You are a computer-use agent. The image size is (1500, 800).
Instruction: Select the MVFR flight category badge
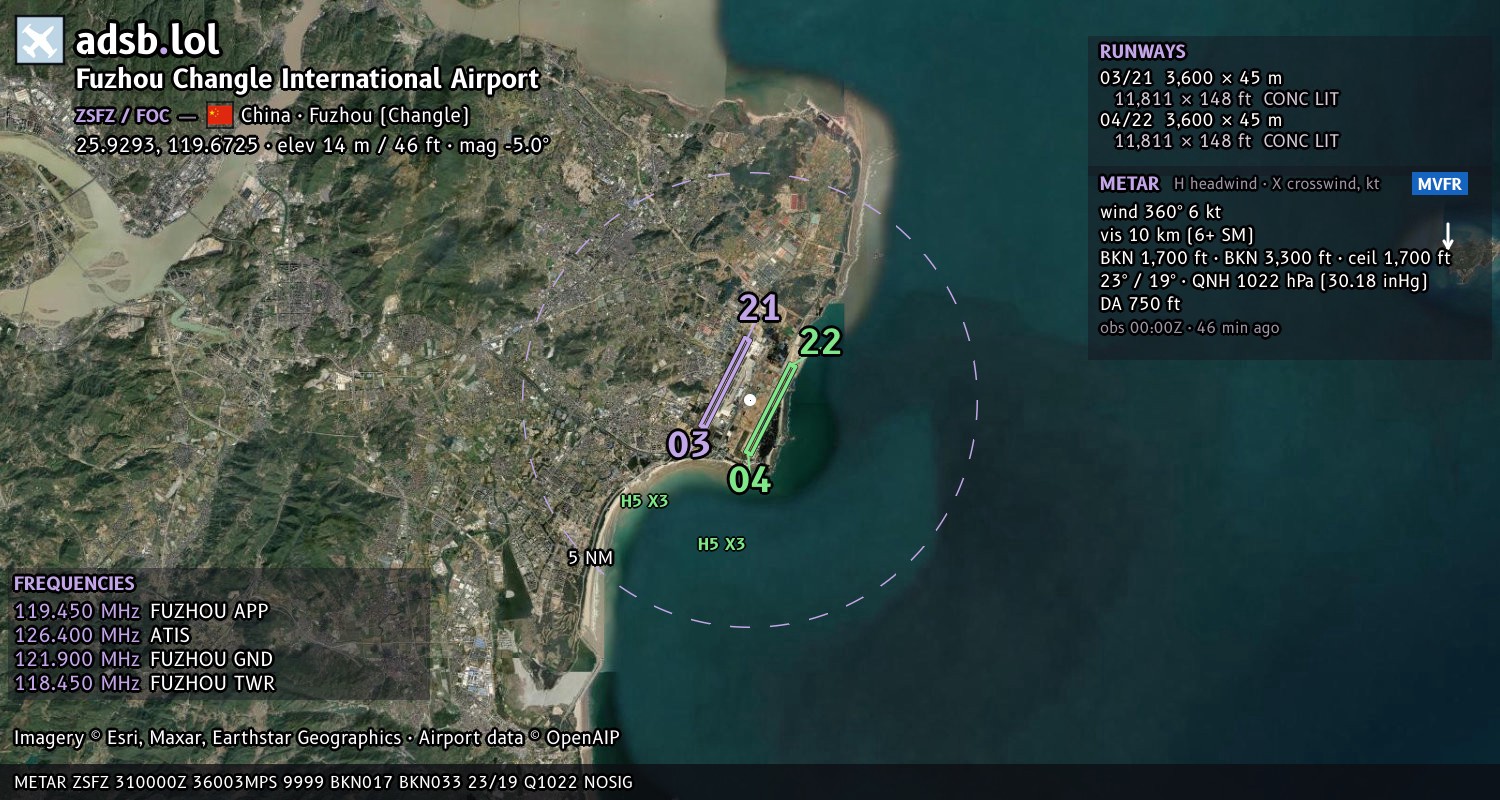[1440, 184]
